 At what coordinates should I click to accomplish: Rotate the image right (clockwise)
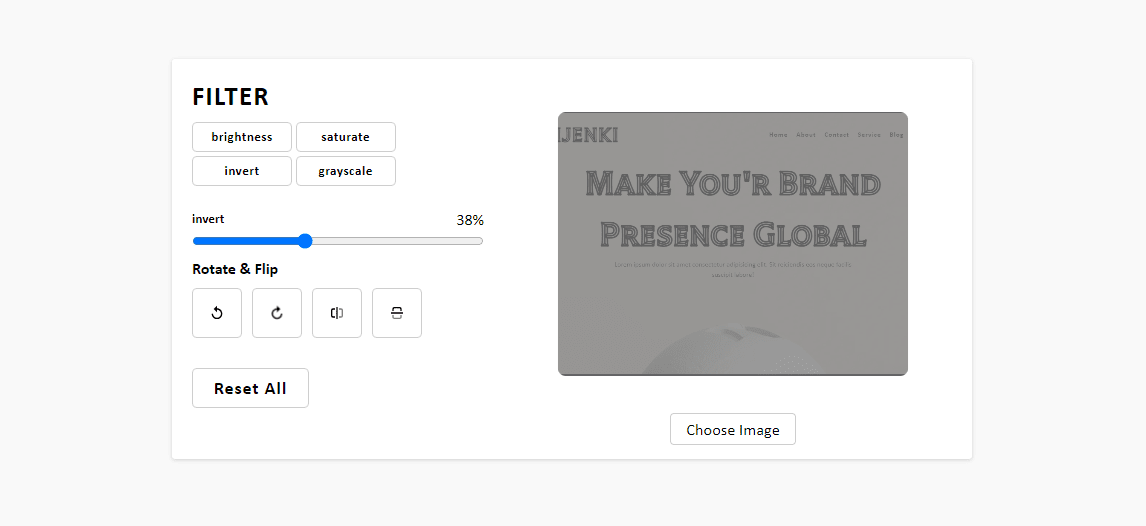pyautogui.click(x=277, y=313)
